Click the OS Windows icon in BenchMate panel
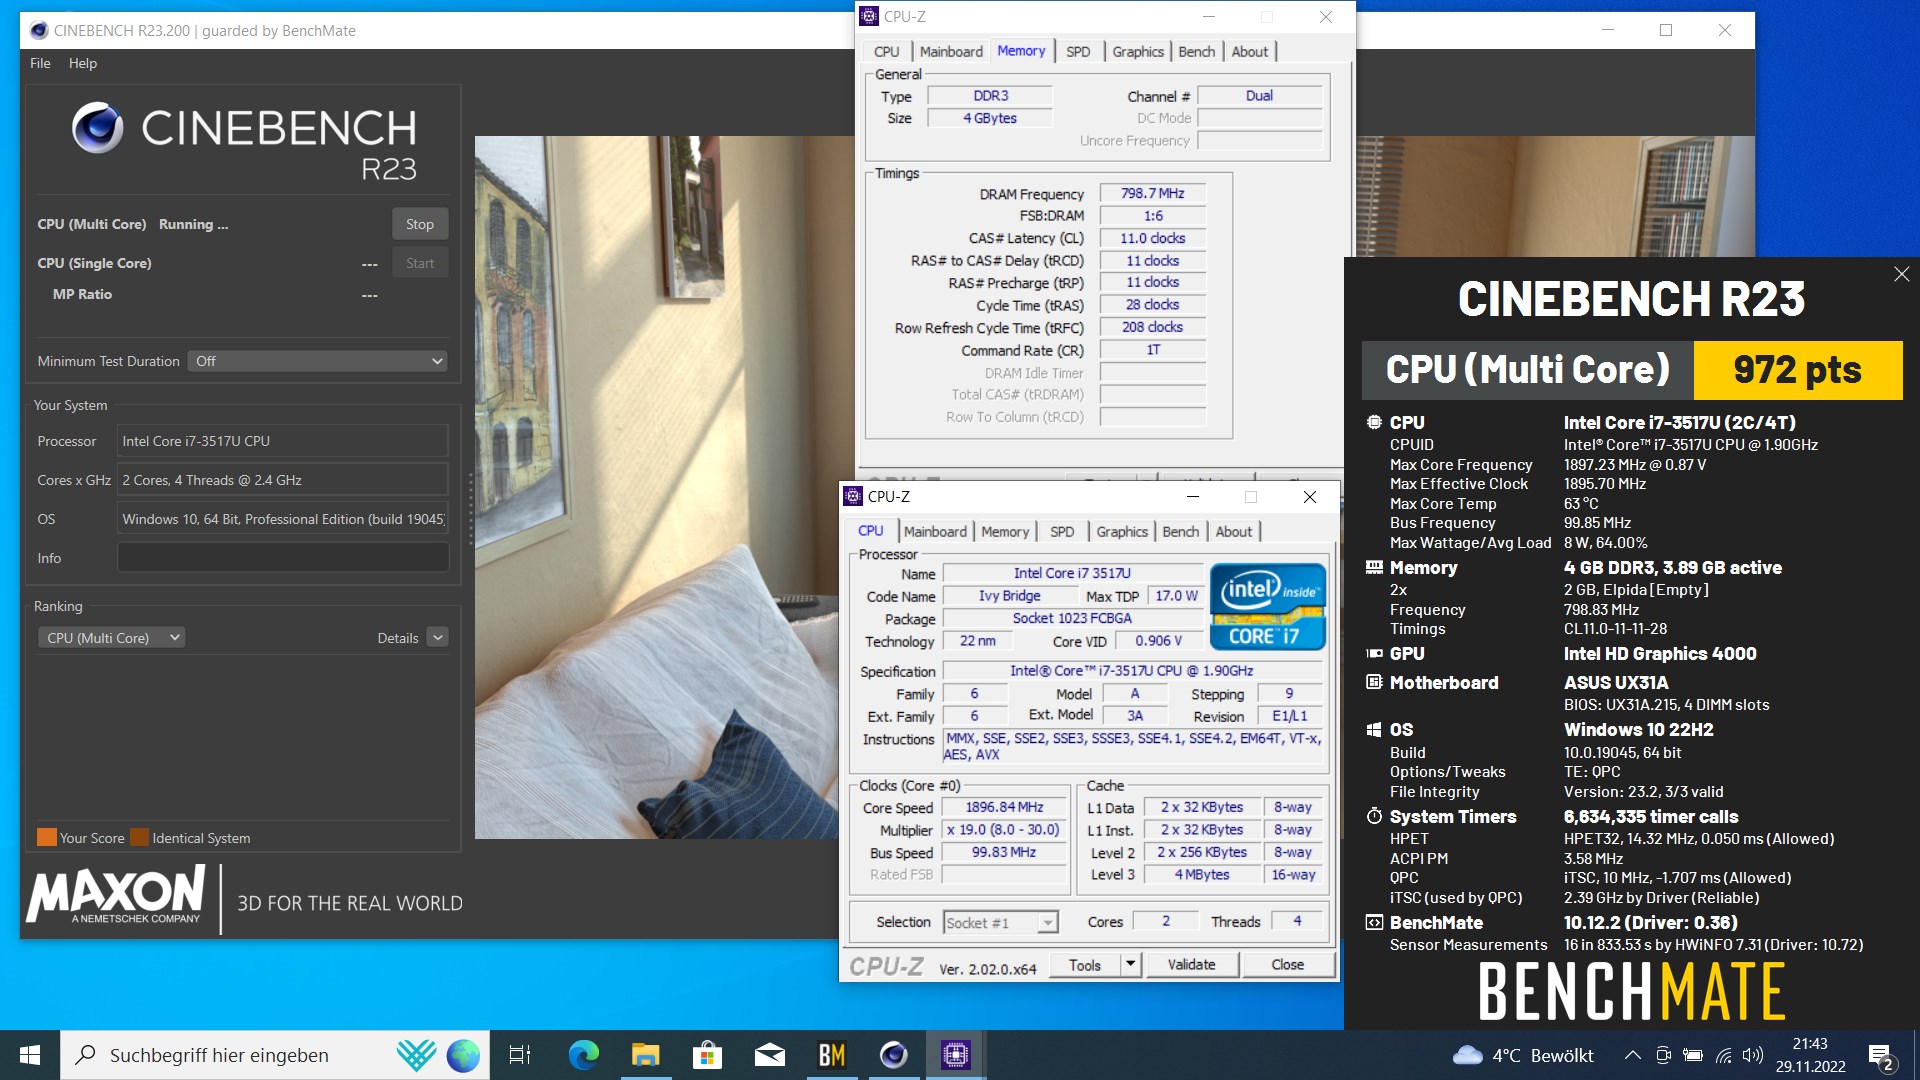This screenshot has width=1920, height=1080. (x=1374, y=729)
